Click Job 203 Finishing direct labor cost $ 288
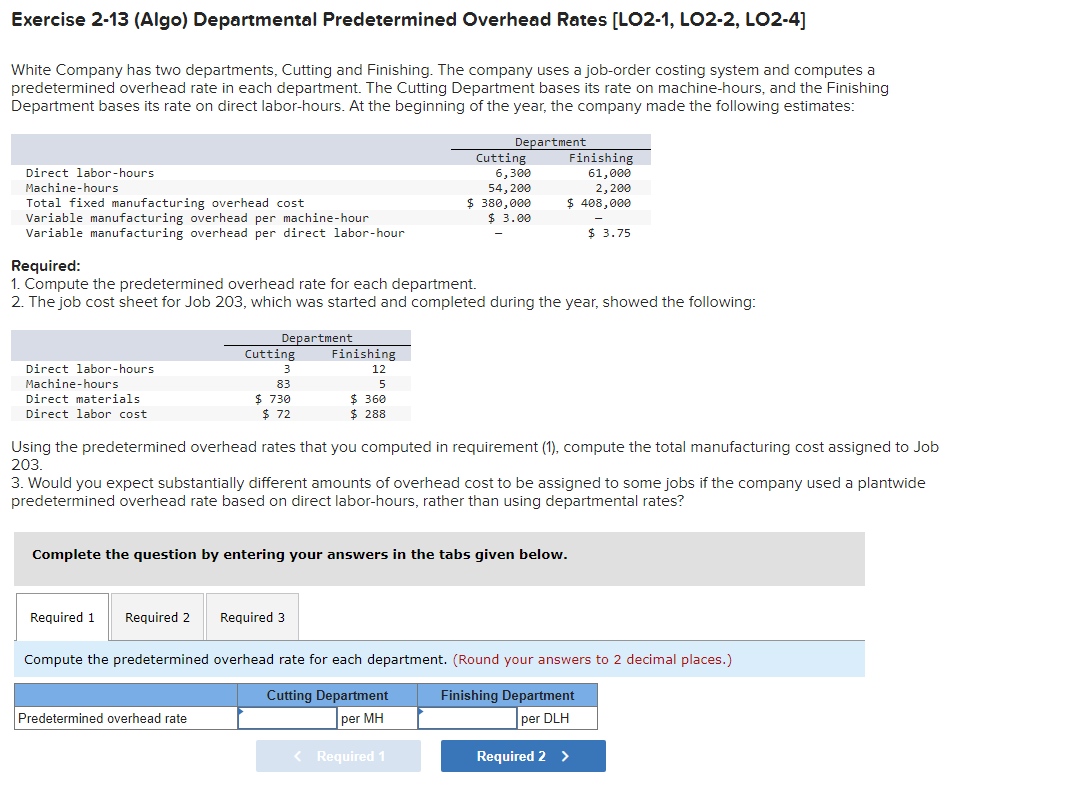 pyautogui.click(x=368, y=414)
